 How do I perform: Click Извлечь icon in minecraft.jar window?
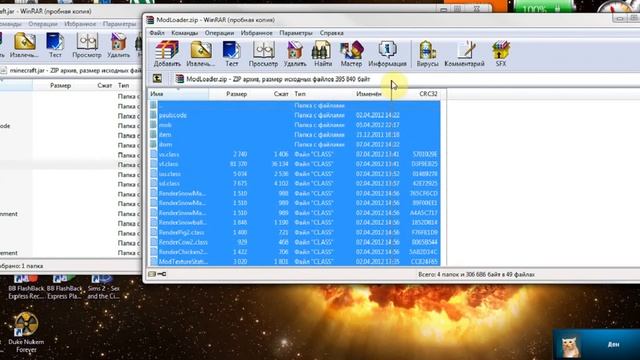(24, 44)
